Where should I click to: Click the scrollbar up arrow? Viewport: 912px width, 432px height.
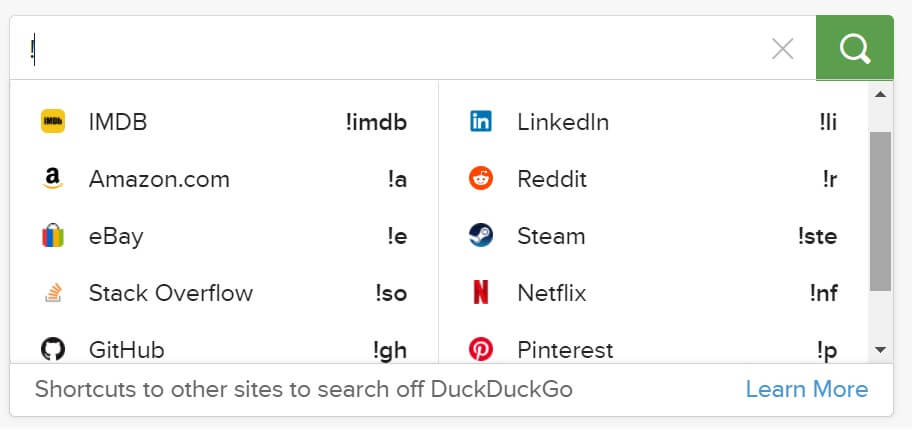[881, 94]
